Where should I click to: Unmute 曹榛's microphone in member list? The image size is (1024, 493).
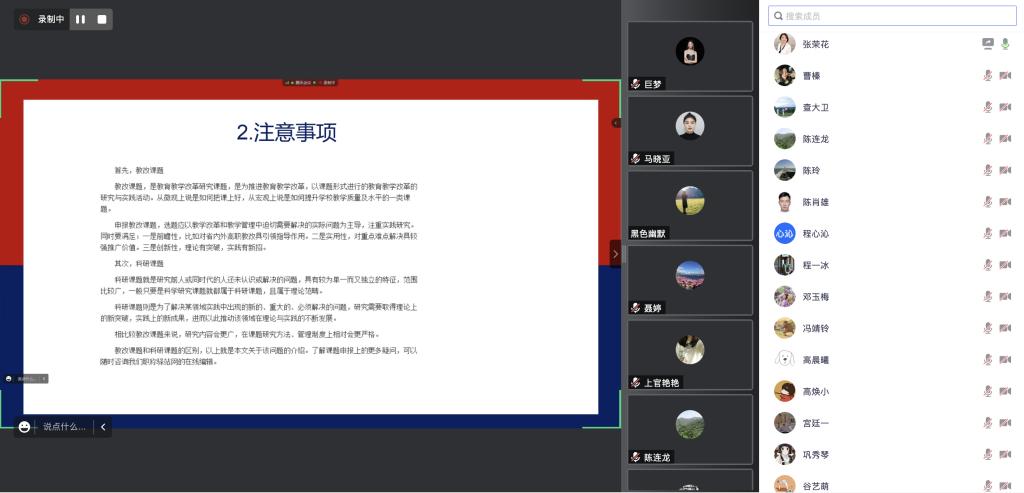[988, 76]
